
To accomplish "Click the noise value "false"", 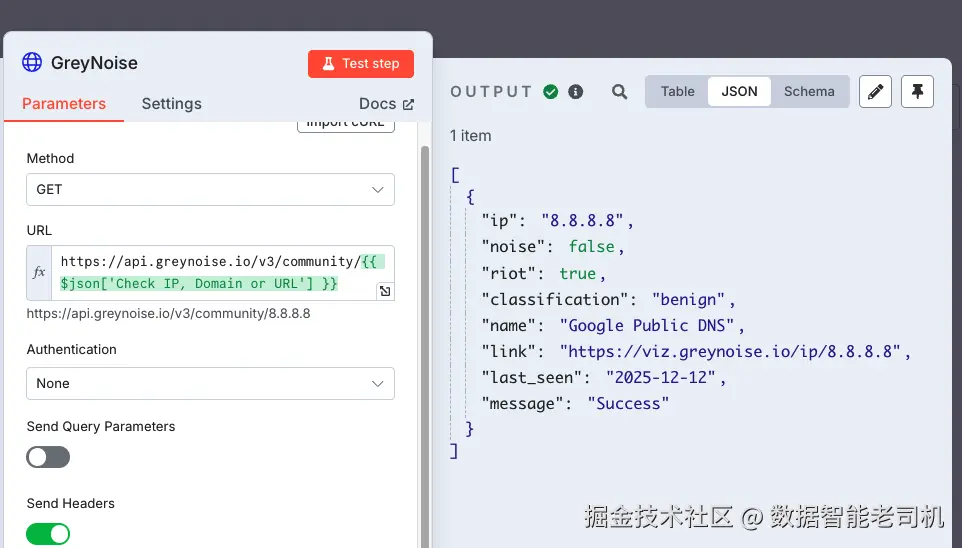I will click(x=591, y=247).
